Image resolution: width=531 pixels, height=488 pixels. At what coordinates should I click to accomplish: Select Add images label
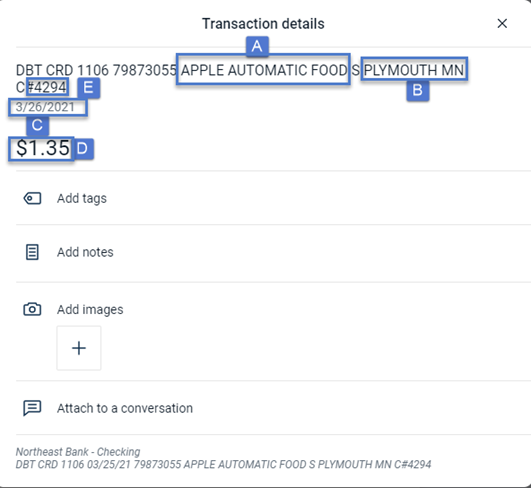(90, 310)
